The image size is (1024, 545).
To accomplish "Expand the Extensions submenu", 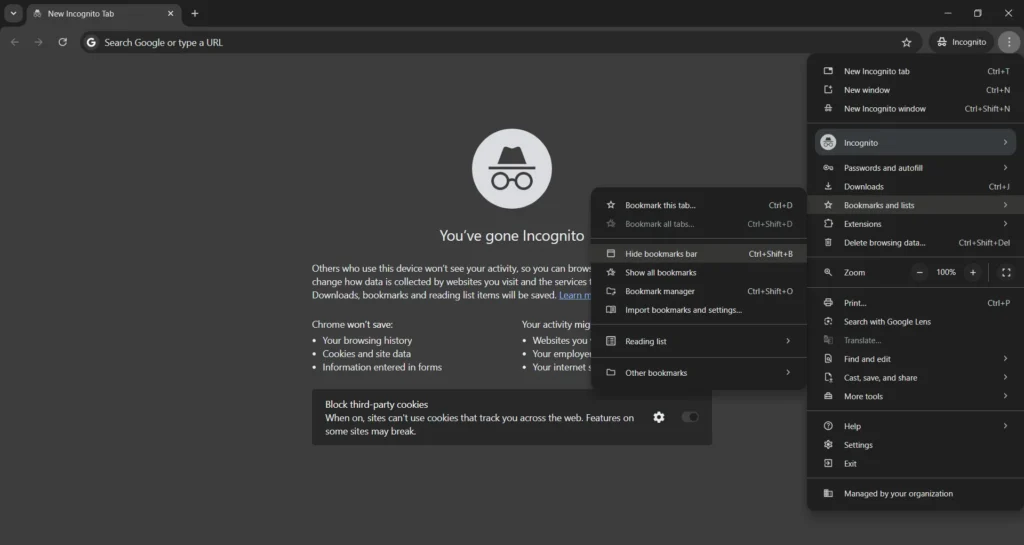I will pyautogui.click(x=916, y=224).
